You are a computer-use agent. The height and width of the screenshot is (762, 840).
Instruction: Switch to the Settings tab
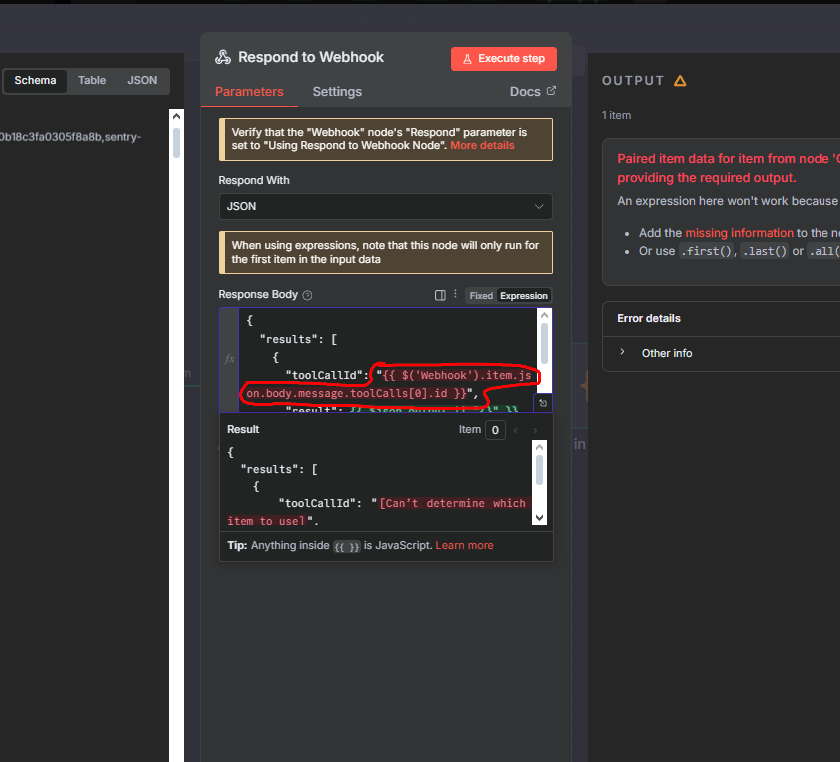point(337,92)
